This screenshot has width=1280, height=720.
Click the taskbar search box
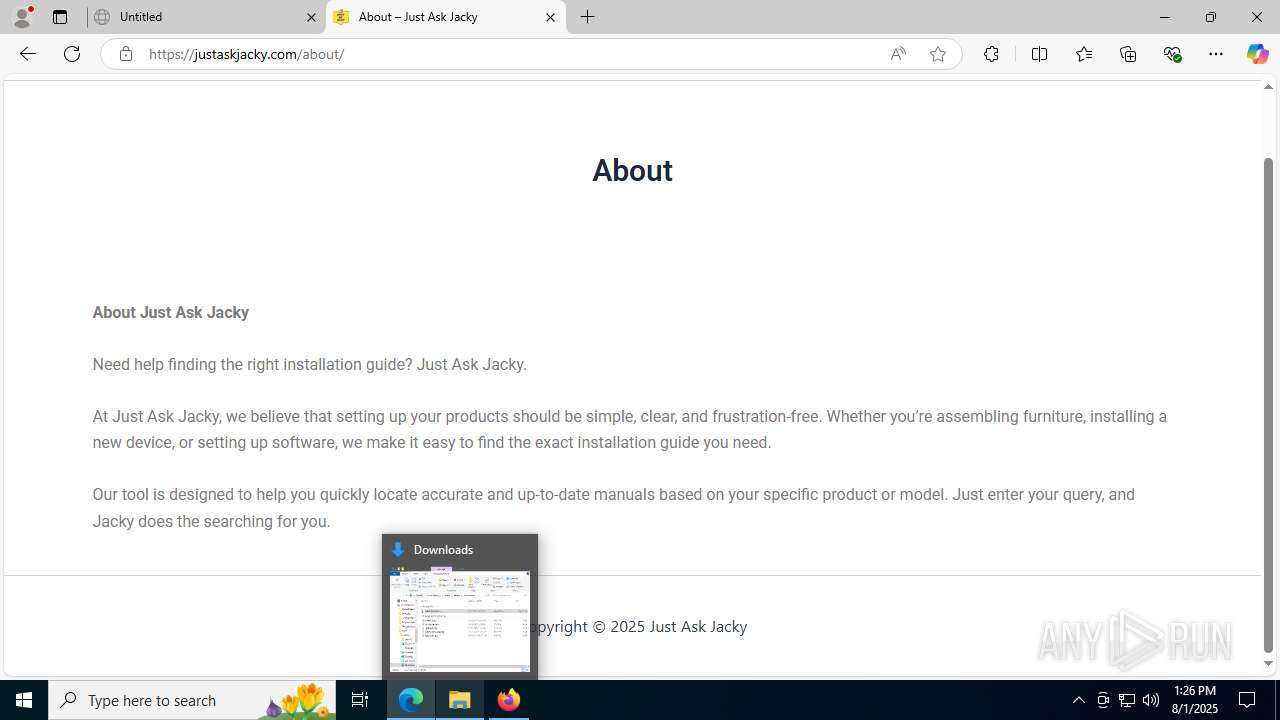point(192,700)
